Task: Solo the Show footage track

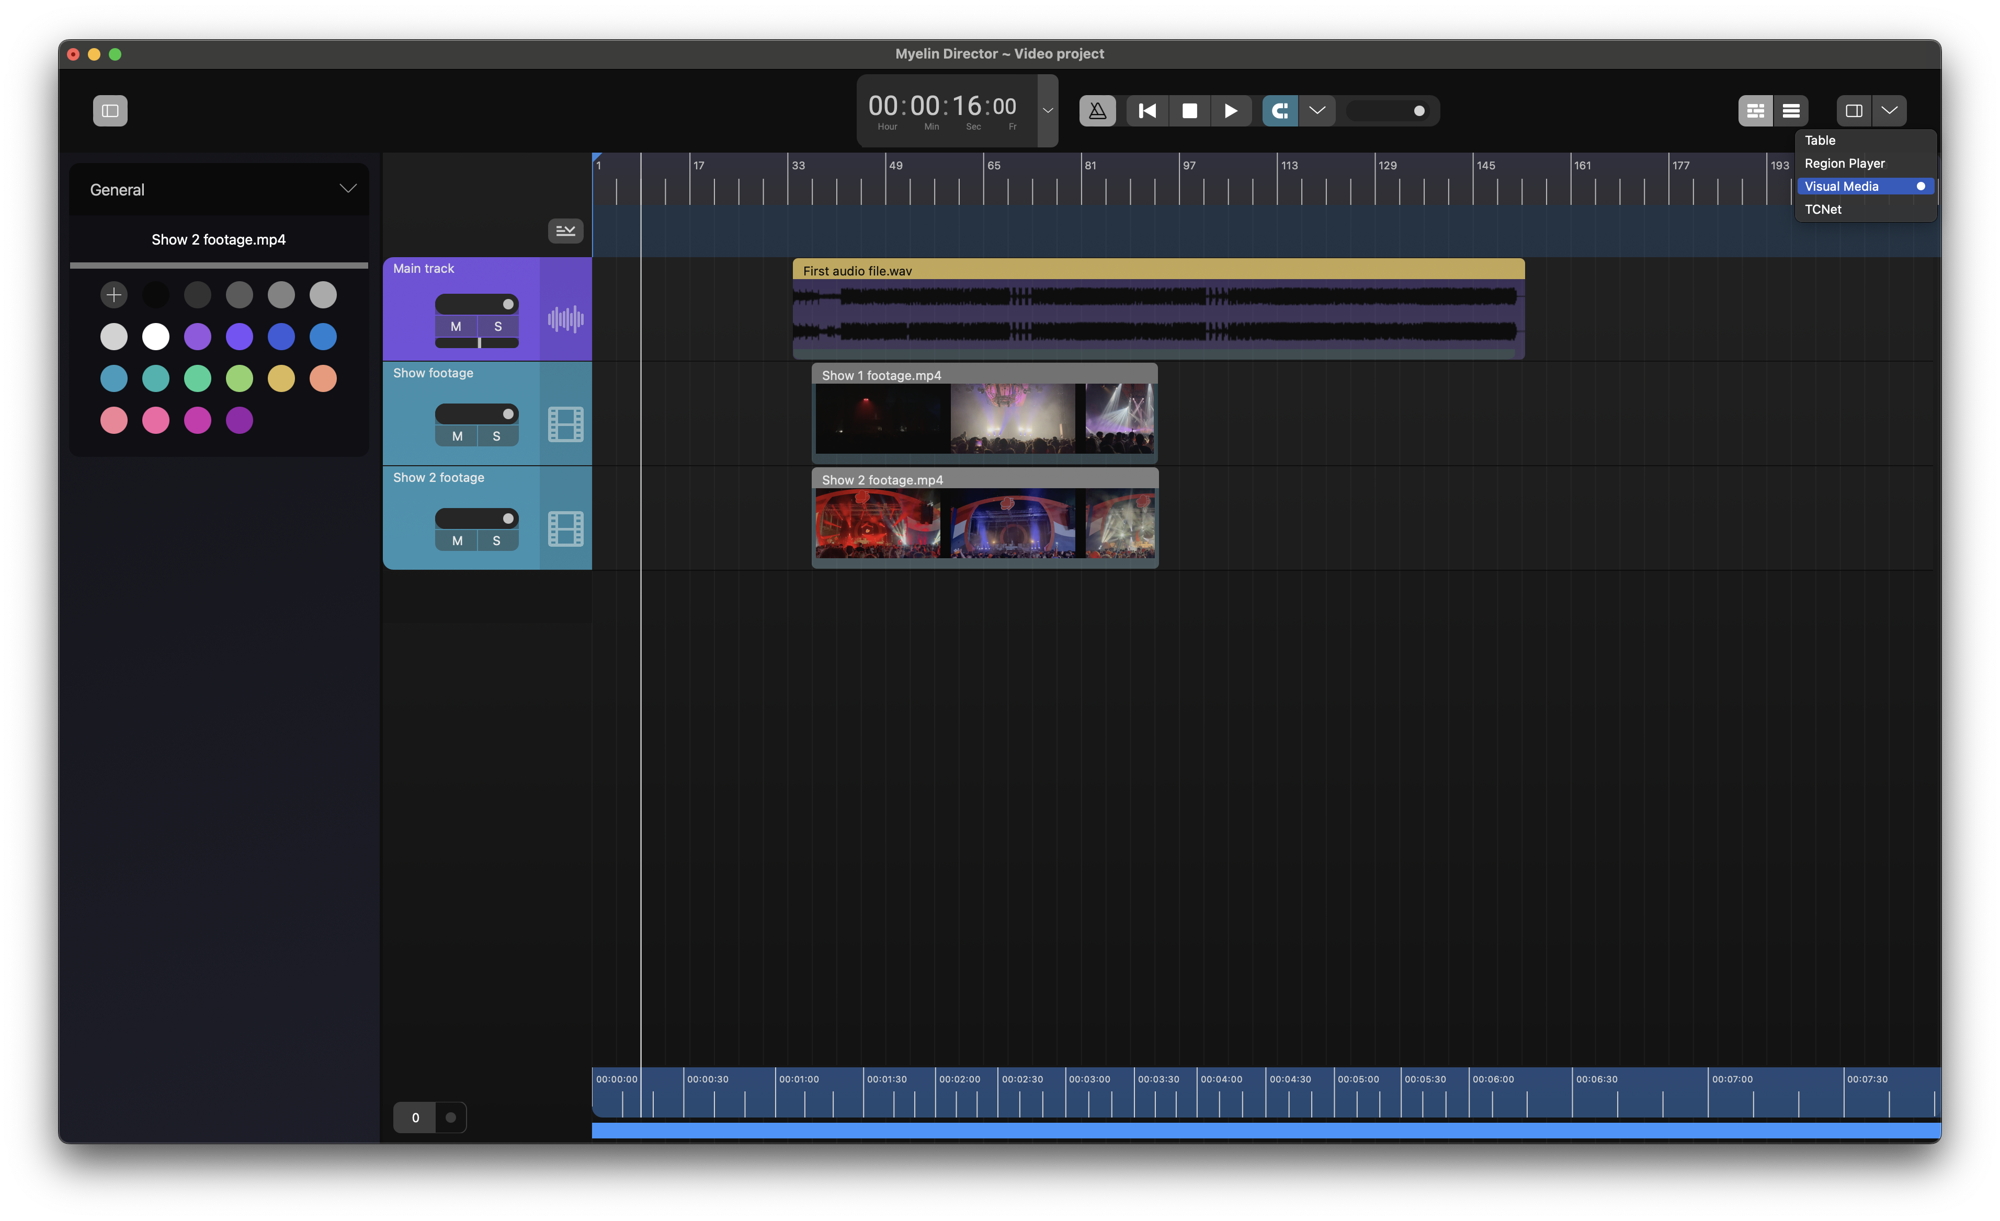Action: [x=496, y=436]
